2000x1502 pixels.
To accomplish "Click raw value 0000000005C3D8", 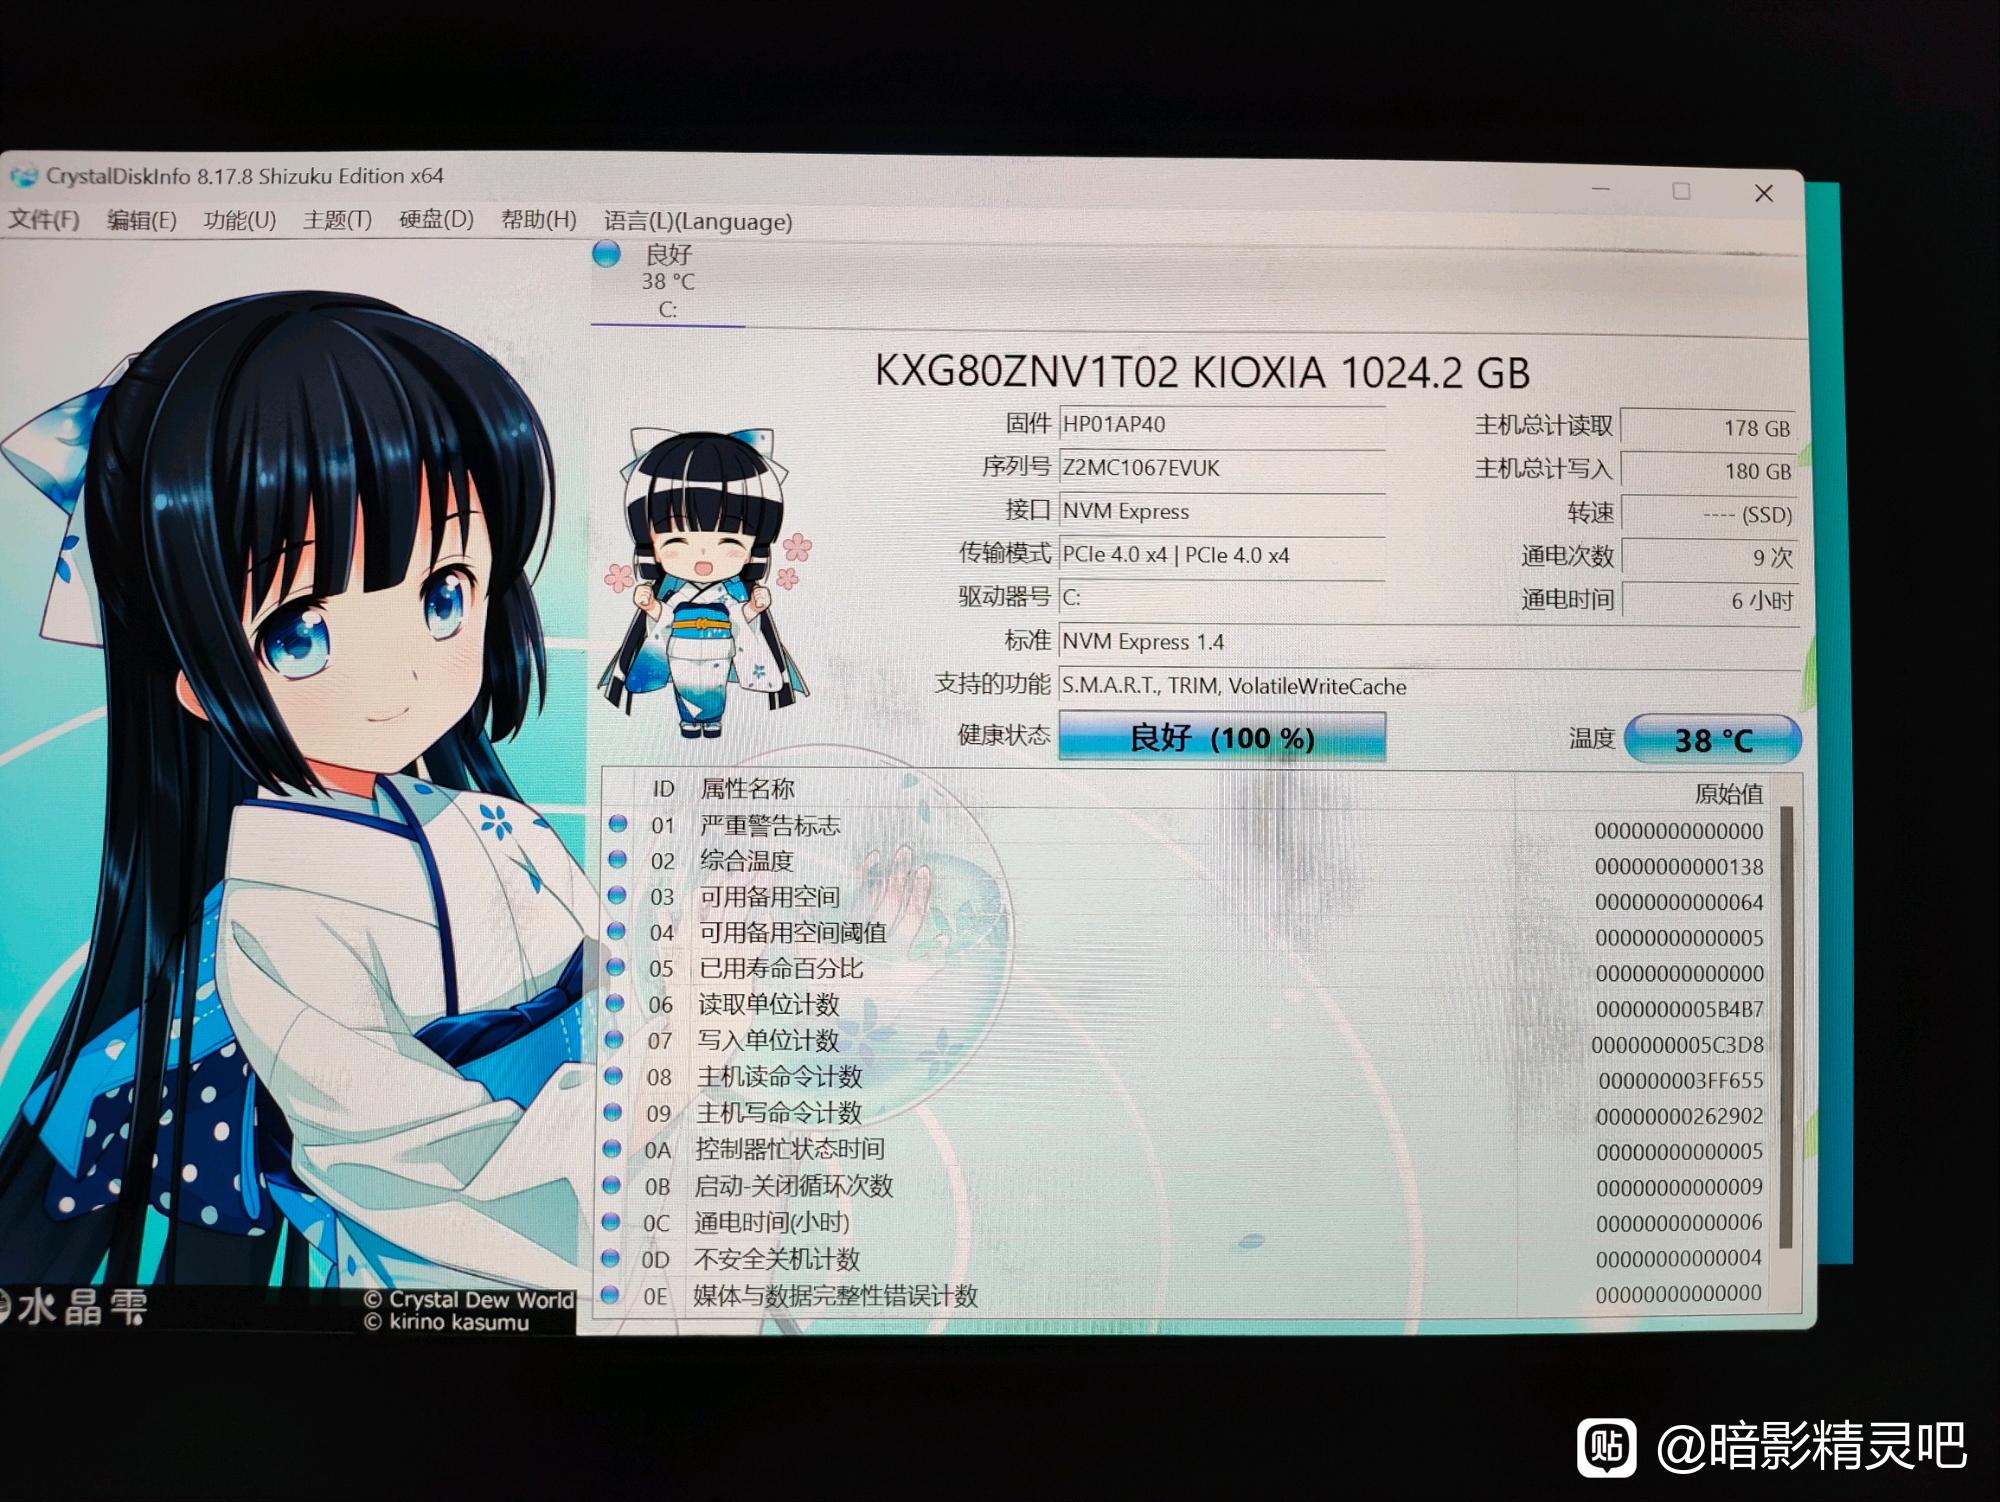I will (x=1678, y=1045).
